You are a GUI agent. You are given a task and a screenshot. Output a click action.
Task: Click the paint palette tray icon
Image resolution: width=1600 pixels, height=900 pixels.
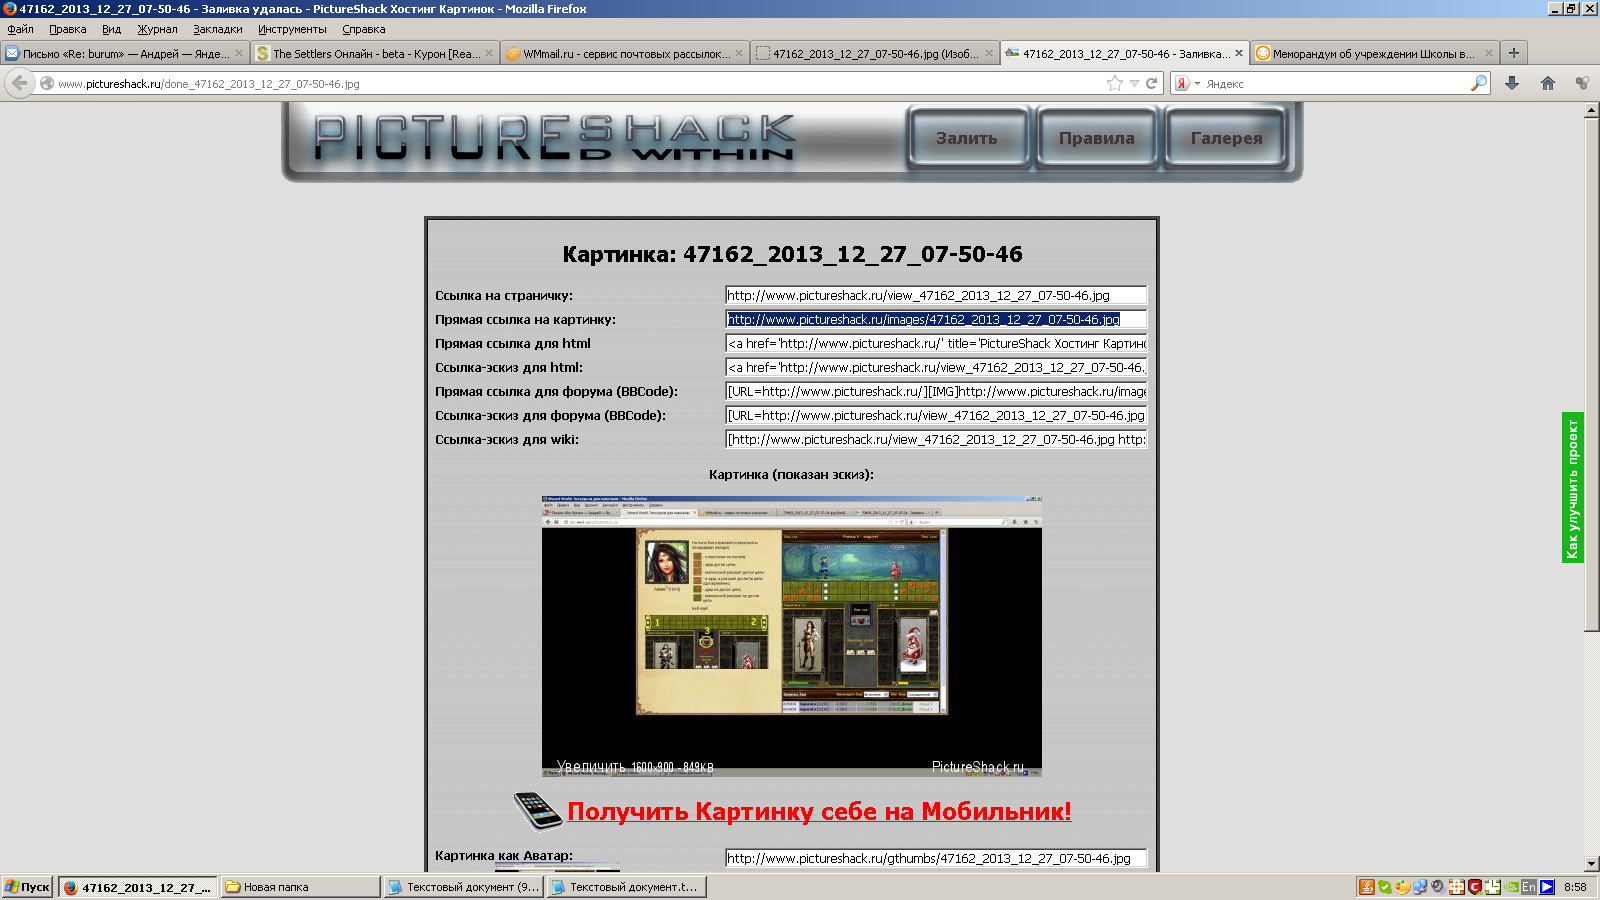pyautogui.click(x=1403, y=887)
